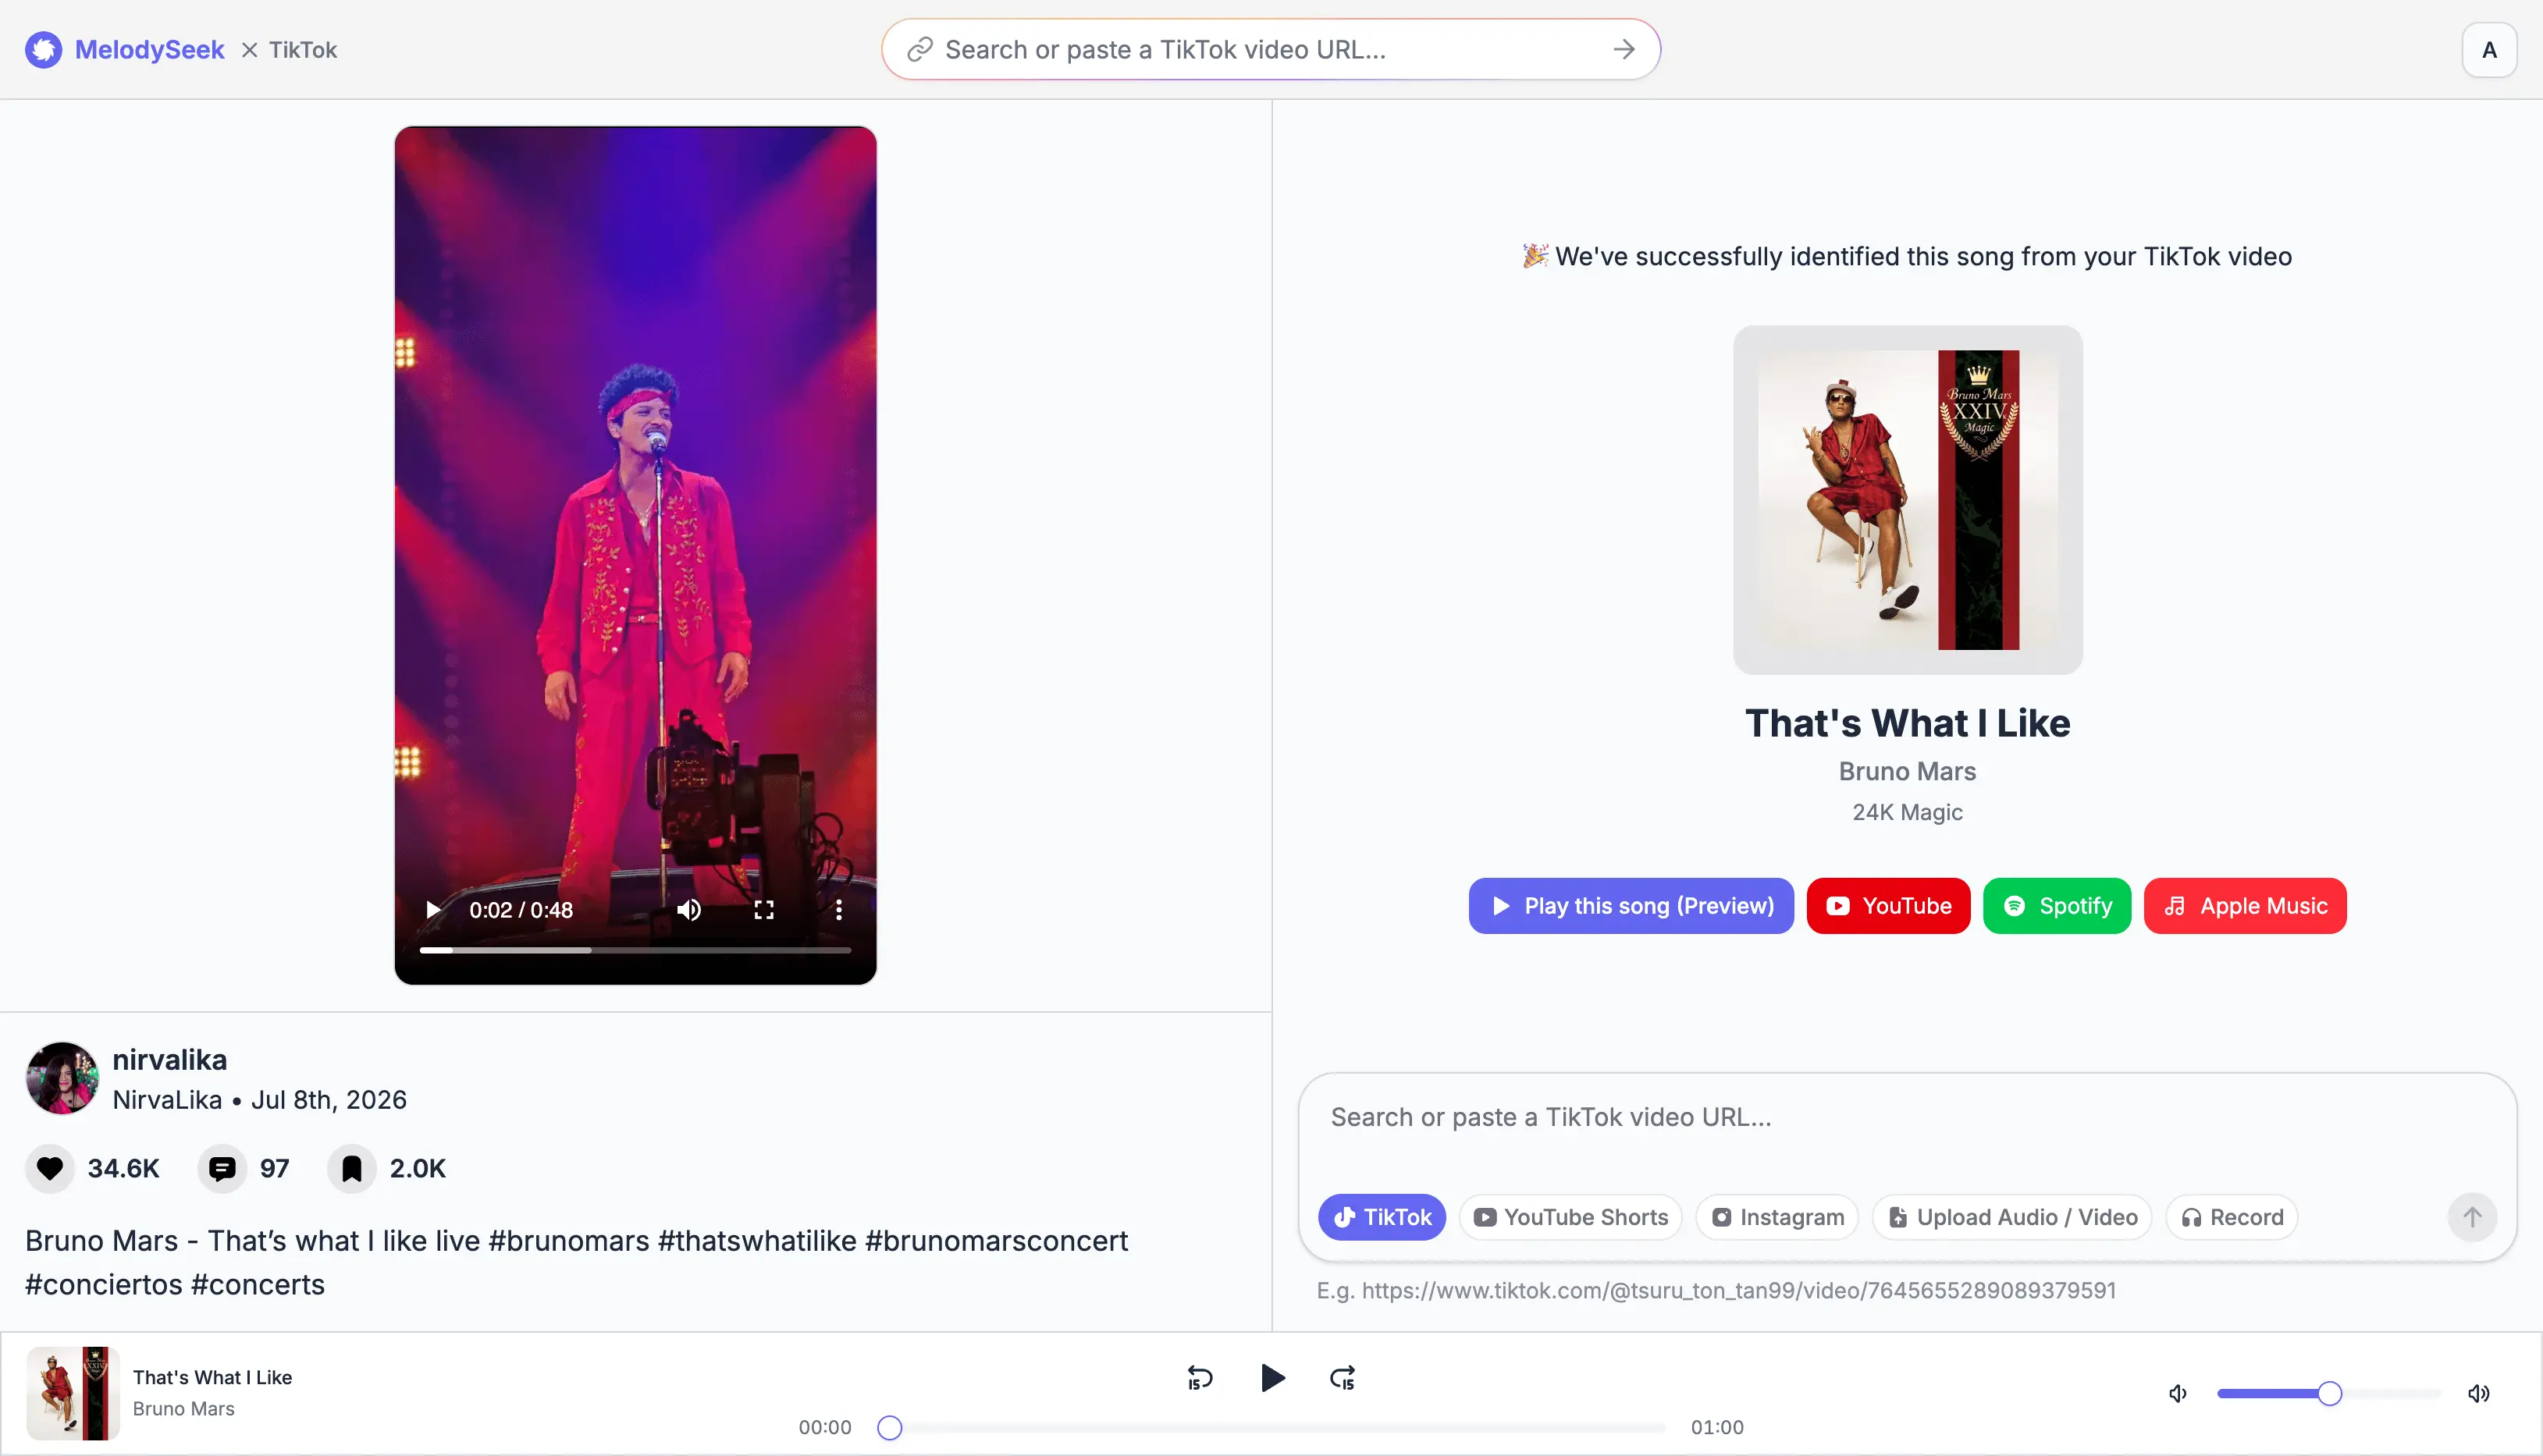The height and width of the screenshot is (1456, 2543).
Task: Click the #concerts hashtag
Action: [x=258, y=1285]
